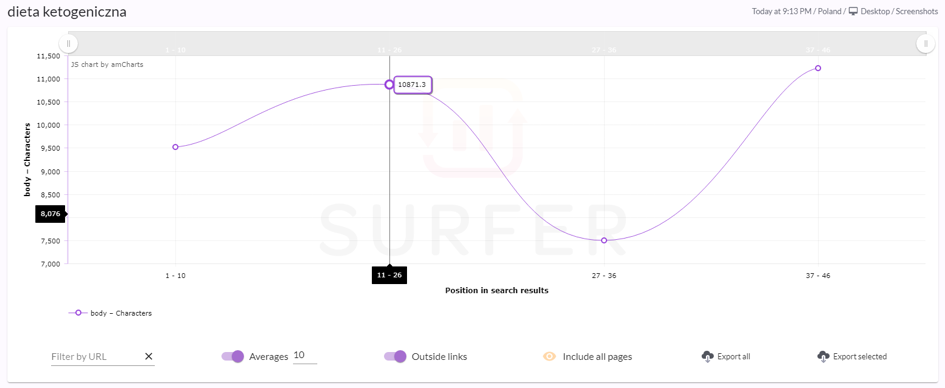945x388 pixels.
Task: Click the left scrollbar grip handle
Action: [x=68, y=43]
